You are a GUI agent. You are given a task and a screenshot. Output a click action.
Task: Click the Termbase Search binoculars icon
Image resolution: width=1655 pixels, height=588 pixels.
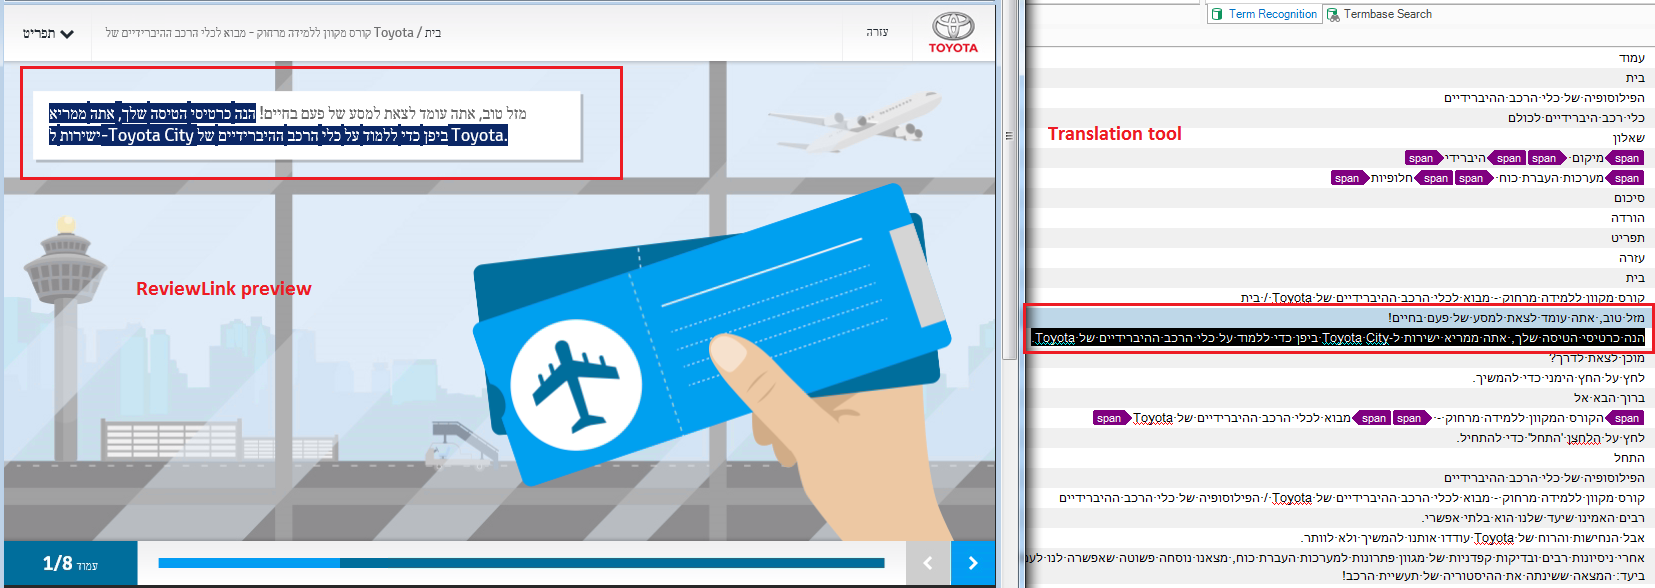point(1333,14)
